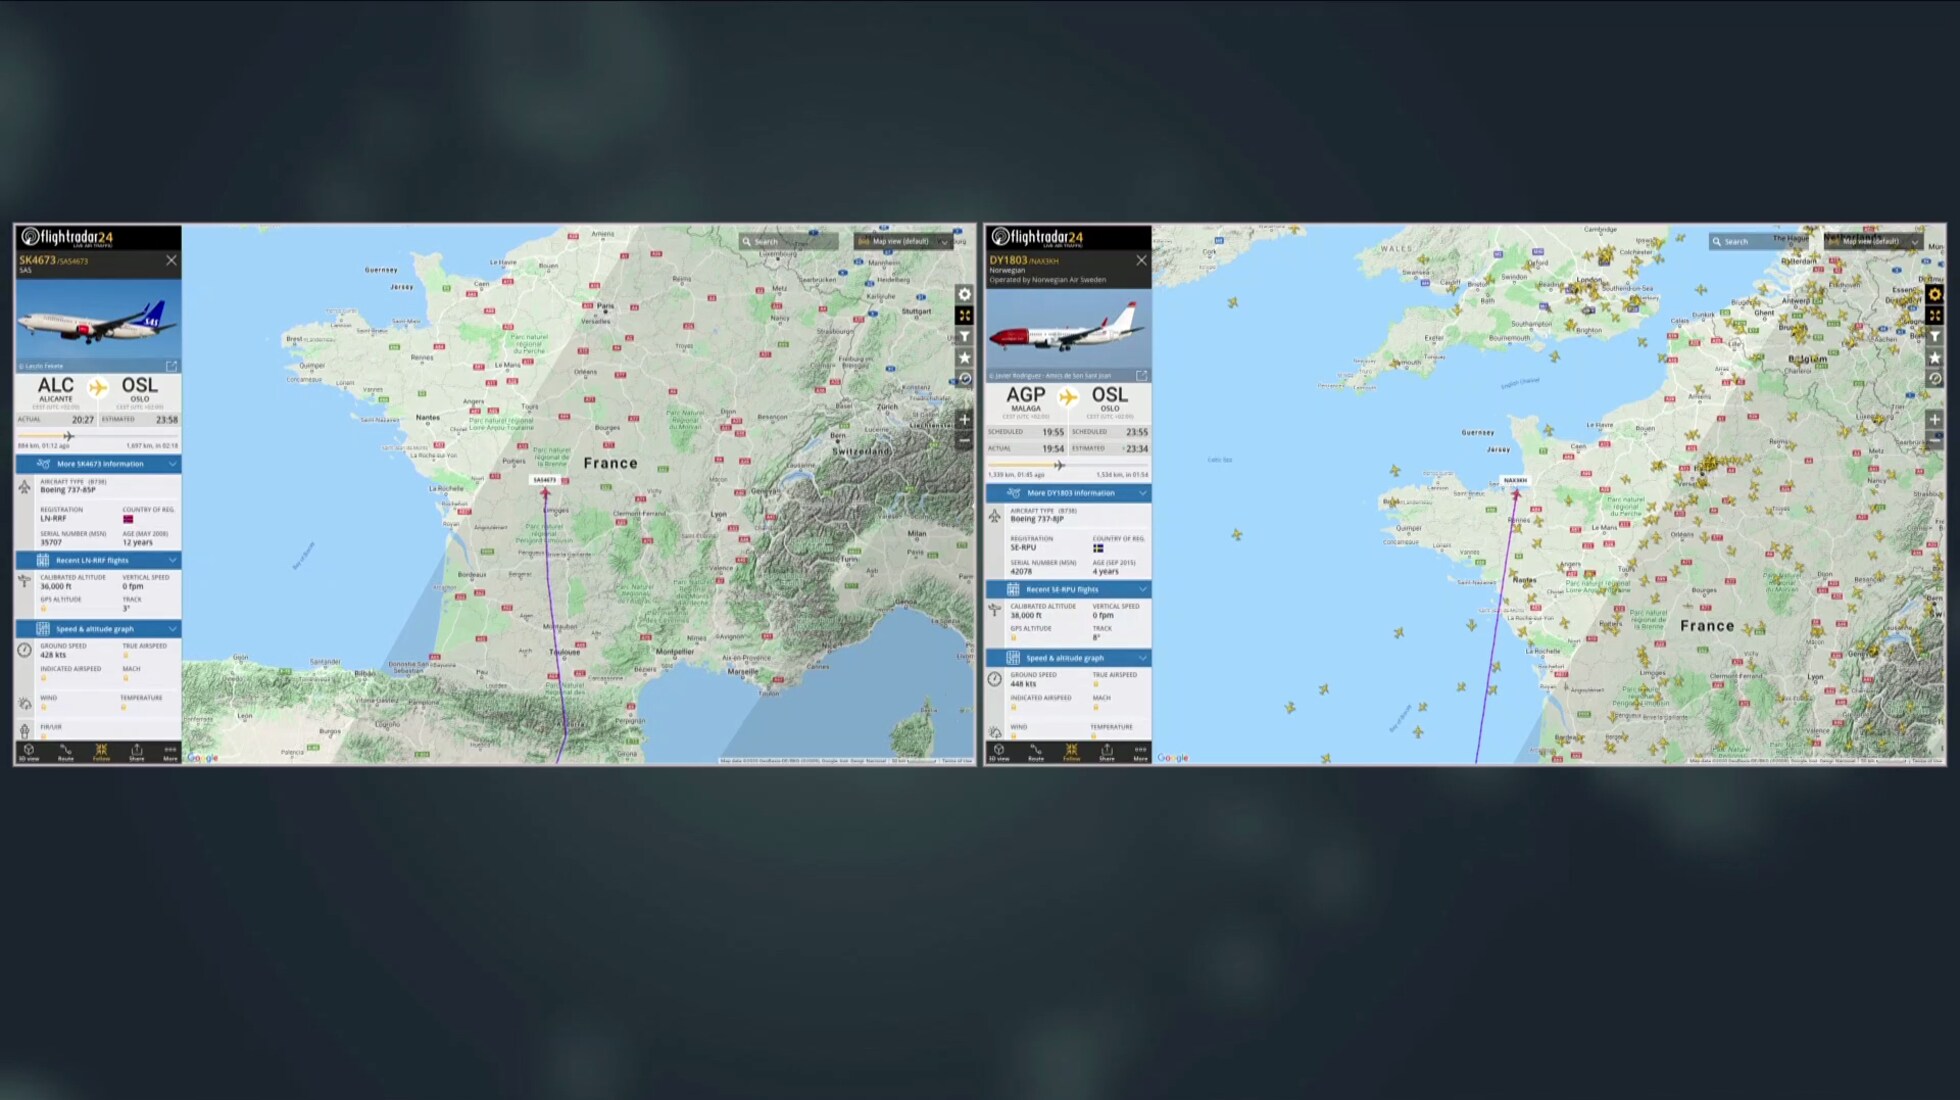Image resolution: width=1960 pixels, height=1100 pixels.
Task: Open settings gear on right map
Action: pos(1934,294)
